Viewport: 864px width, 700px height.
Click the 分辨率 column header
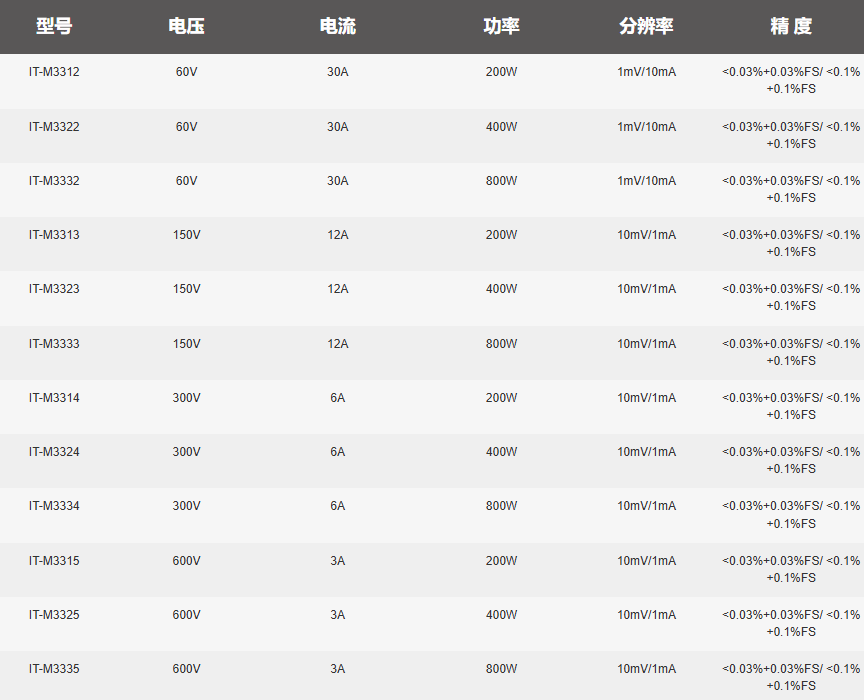[x=646, y=26]
